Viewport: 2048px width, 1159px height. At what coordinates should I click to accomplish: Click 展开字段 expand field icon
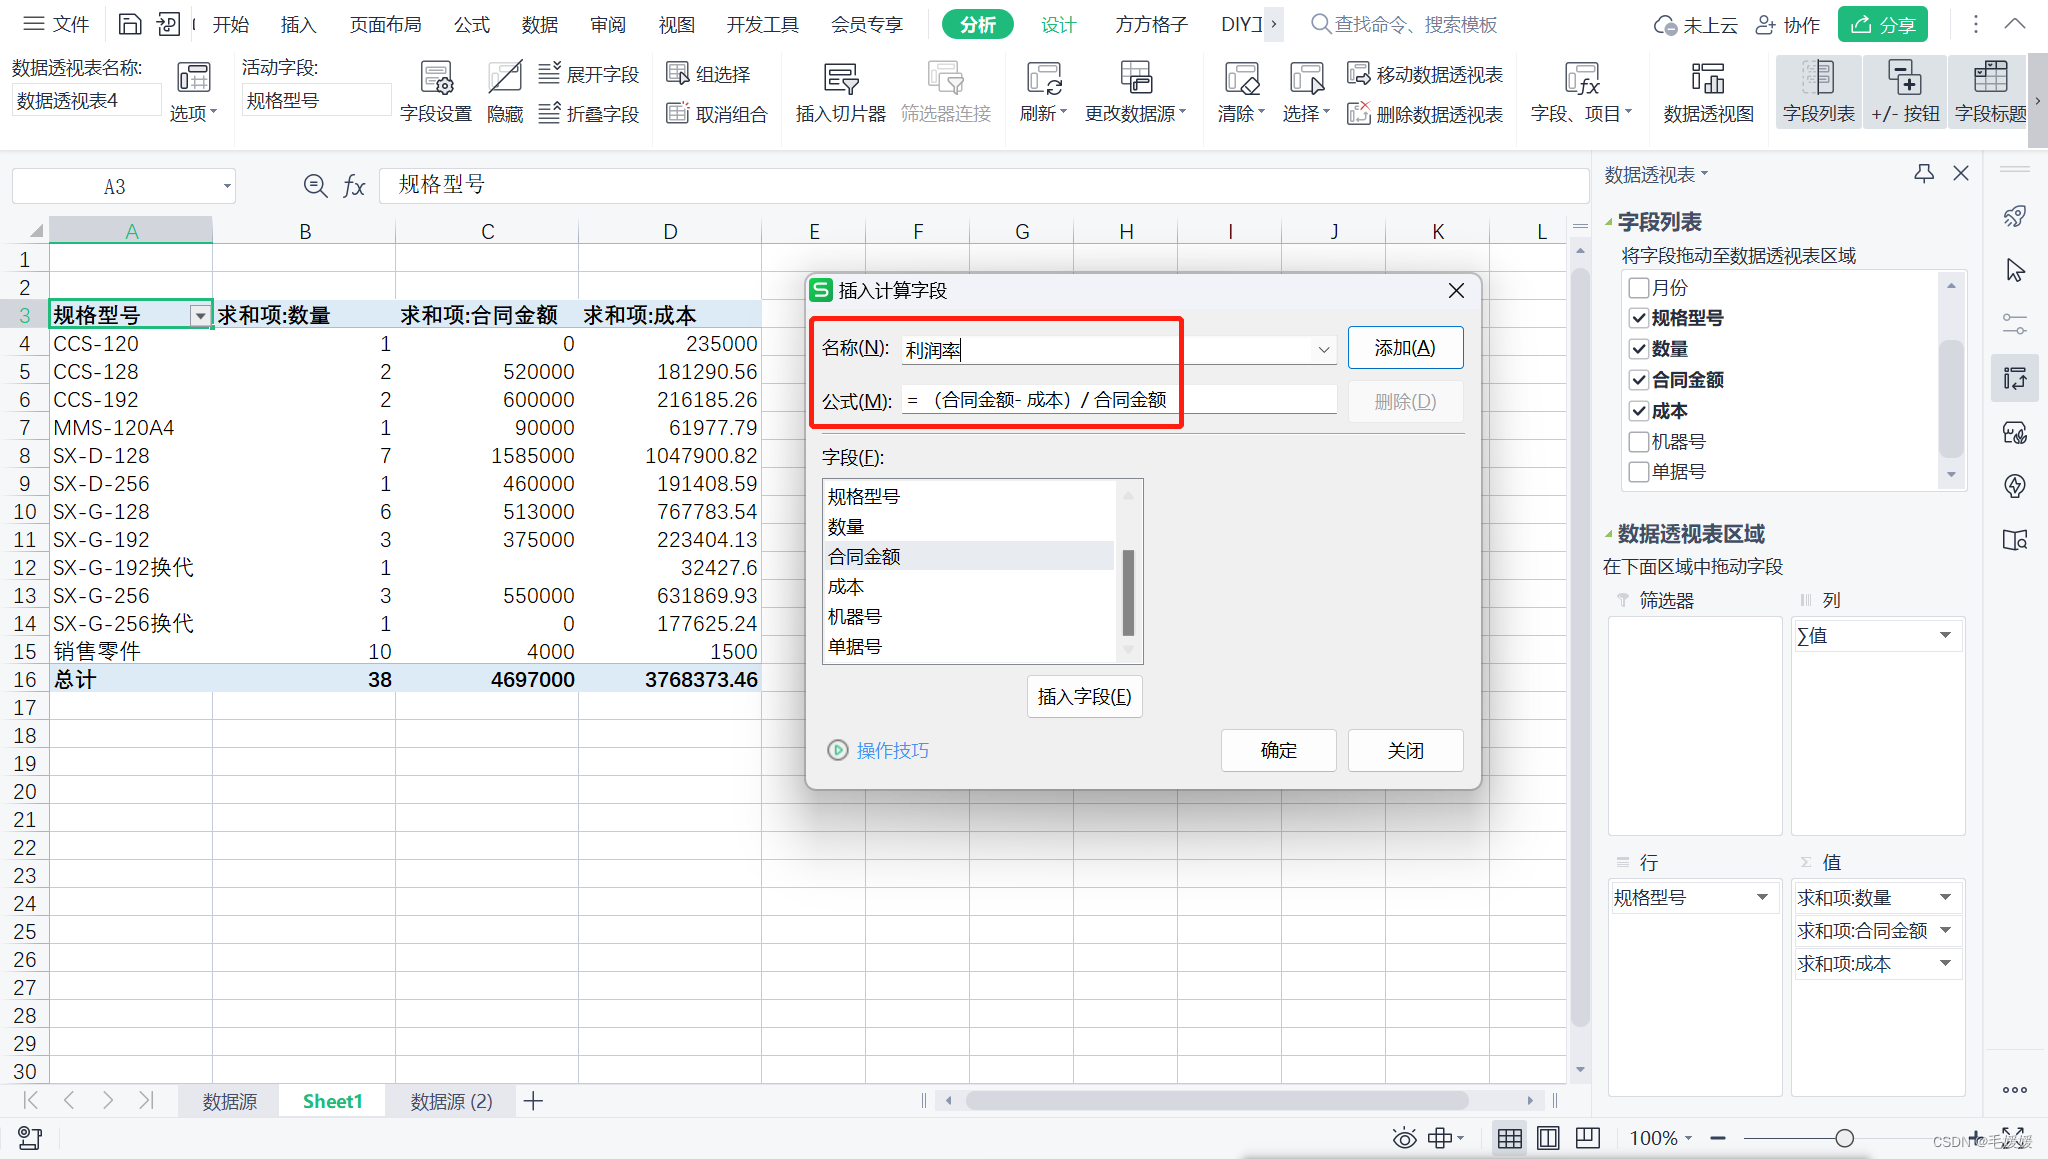[x=589, y=74]
